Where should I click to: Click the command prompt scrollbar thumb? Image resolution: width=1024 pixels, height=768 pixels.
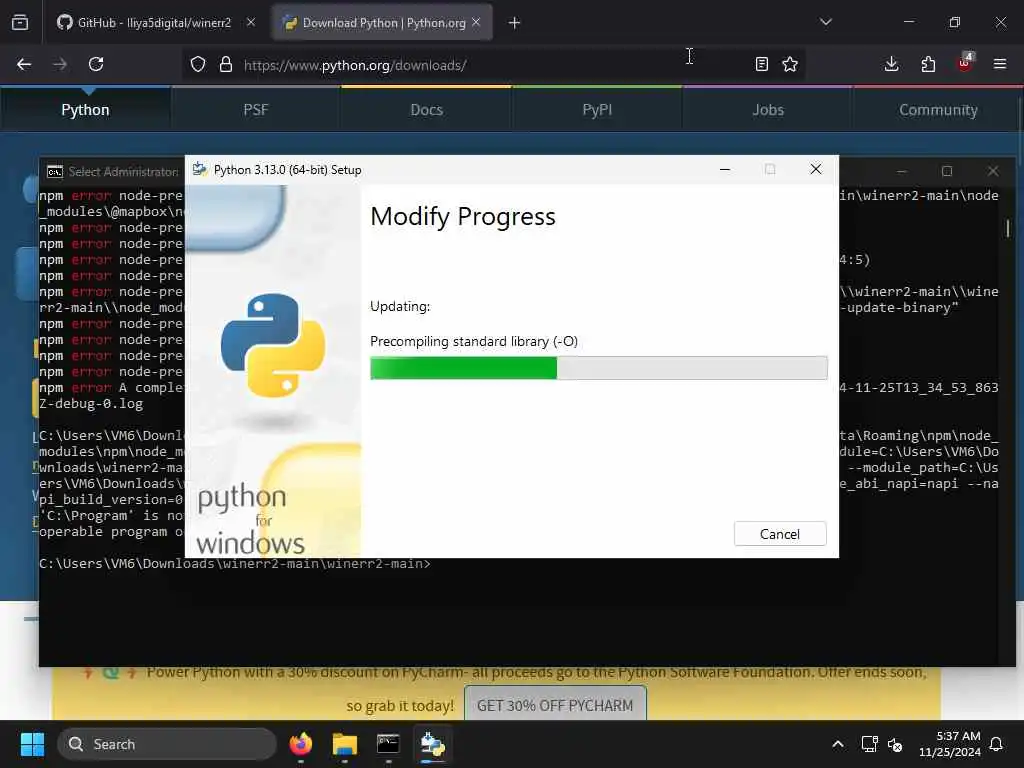click(1008, 228)
